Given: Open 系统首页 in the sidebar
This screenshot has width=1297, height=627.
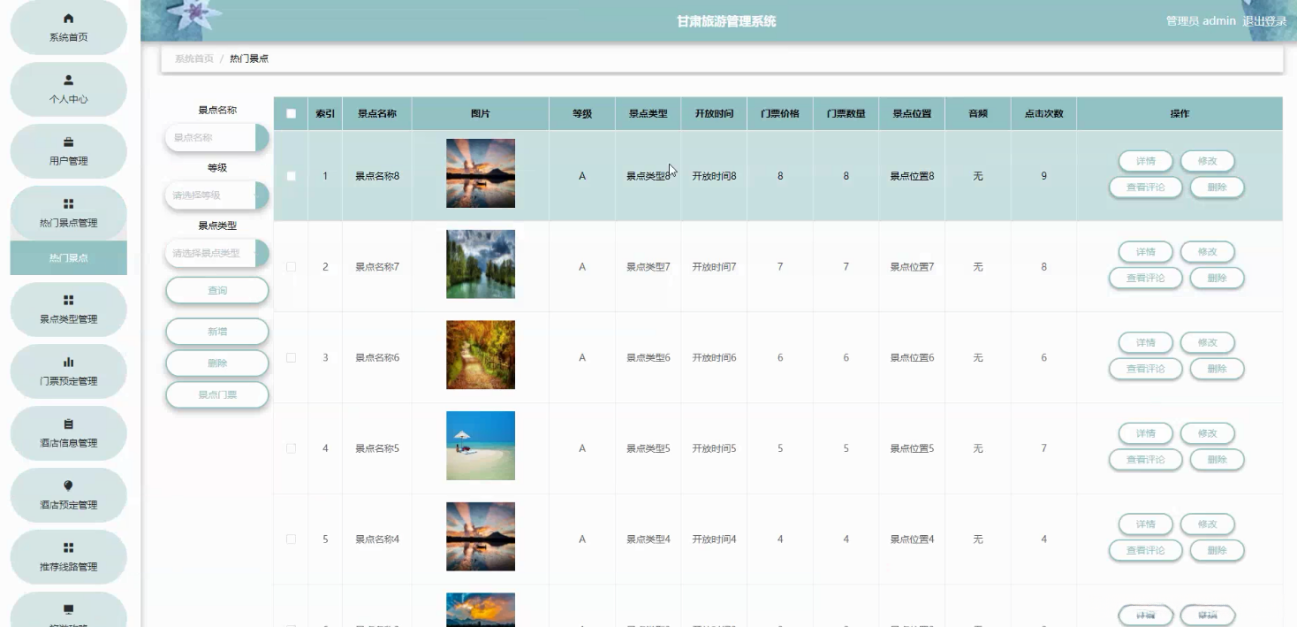Looking at the screenshot, I should pos(68,27).
